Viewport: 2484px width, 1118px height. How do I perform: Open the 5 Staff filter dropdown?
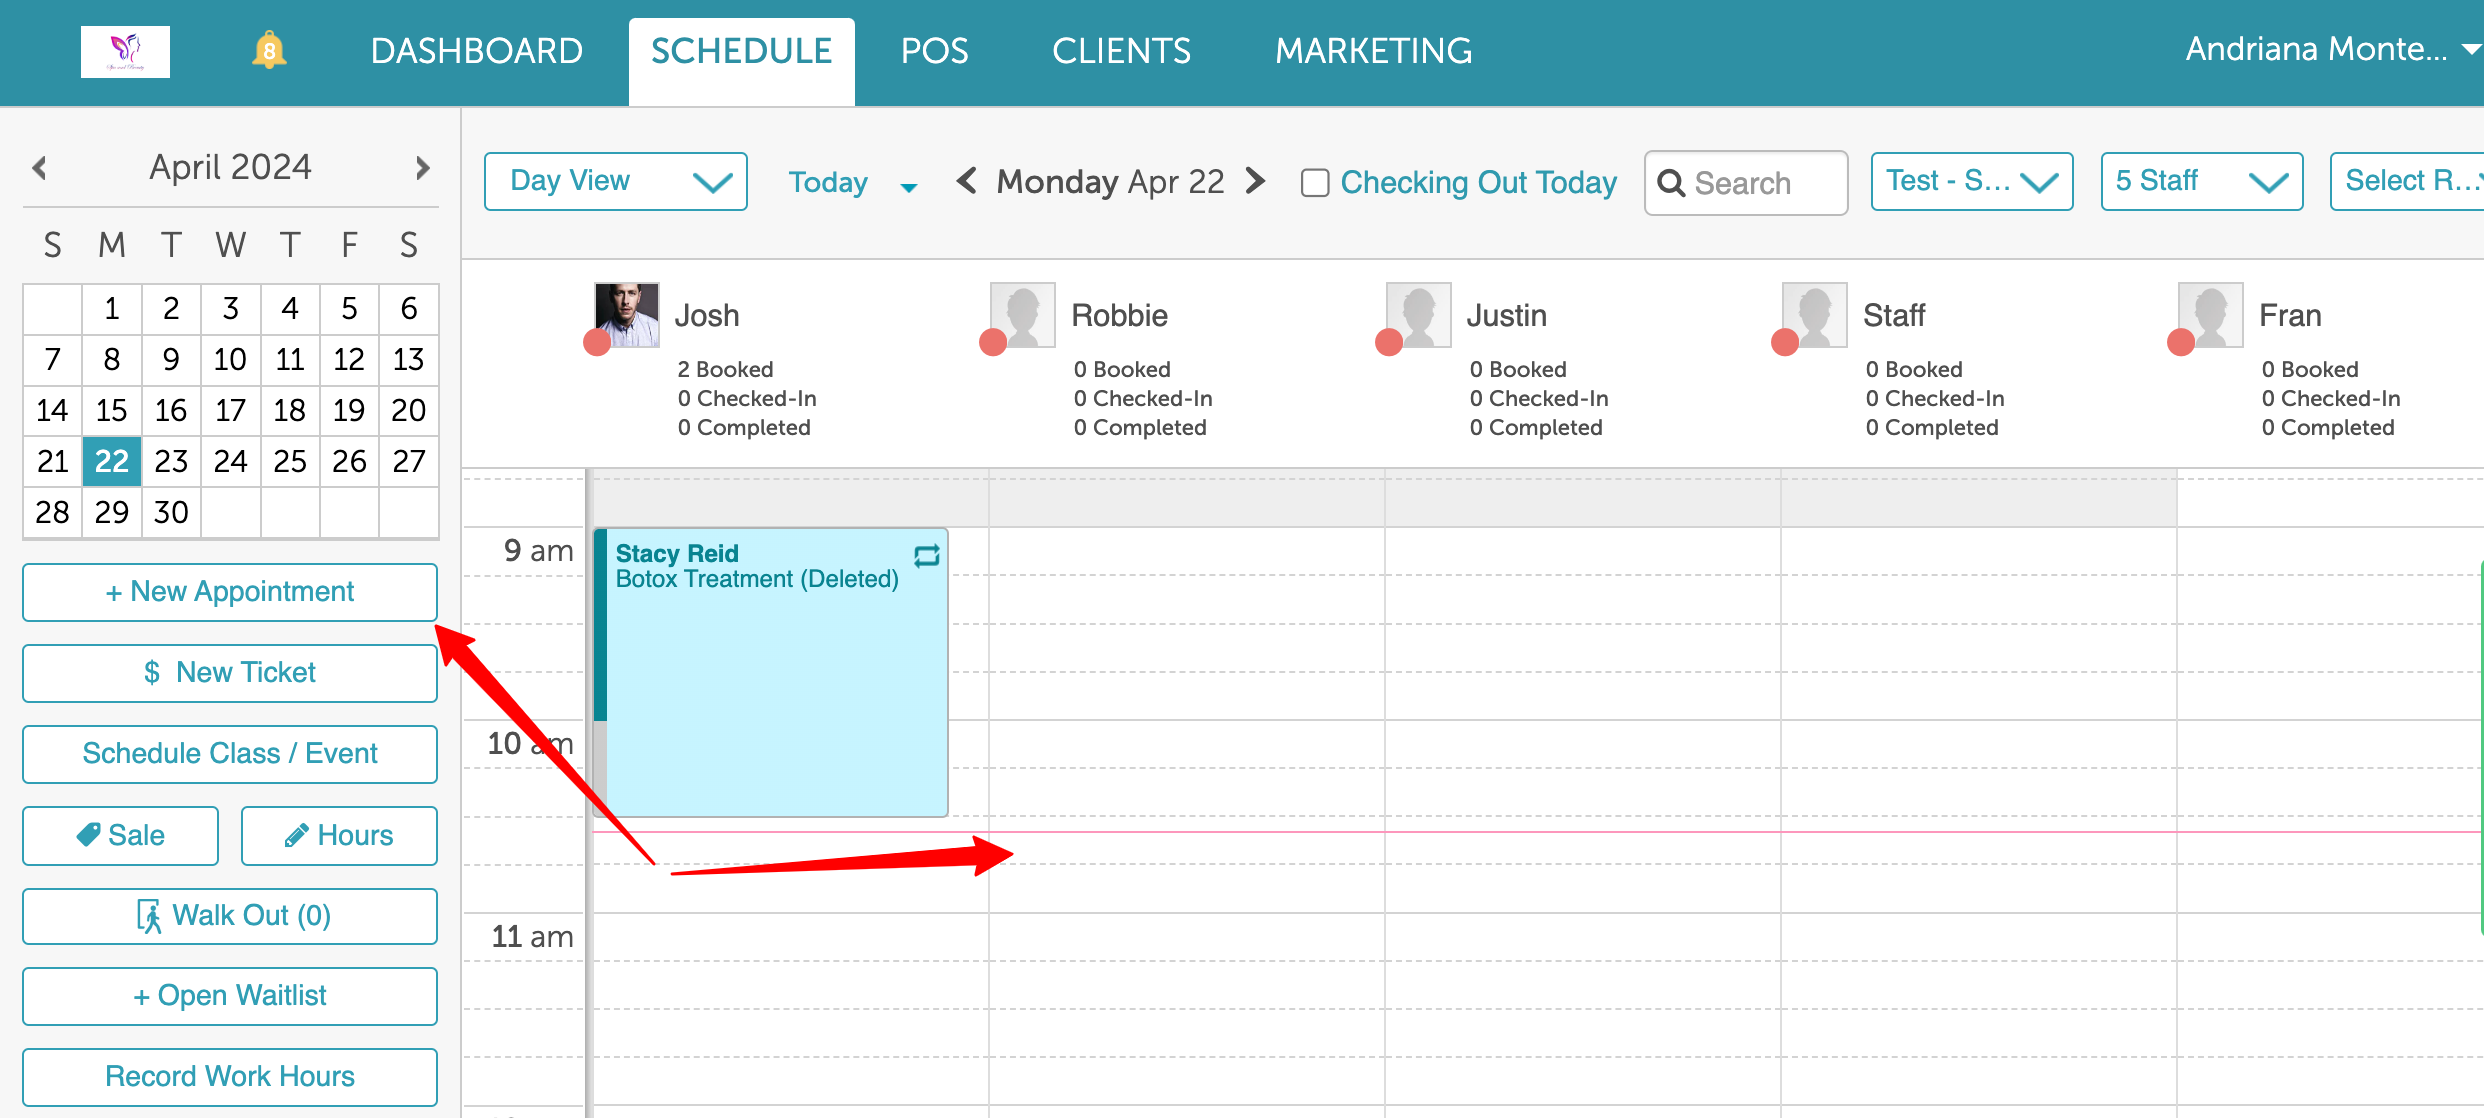[x=2201, y=181]
